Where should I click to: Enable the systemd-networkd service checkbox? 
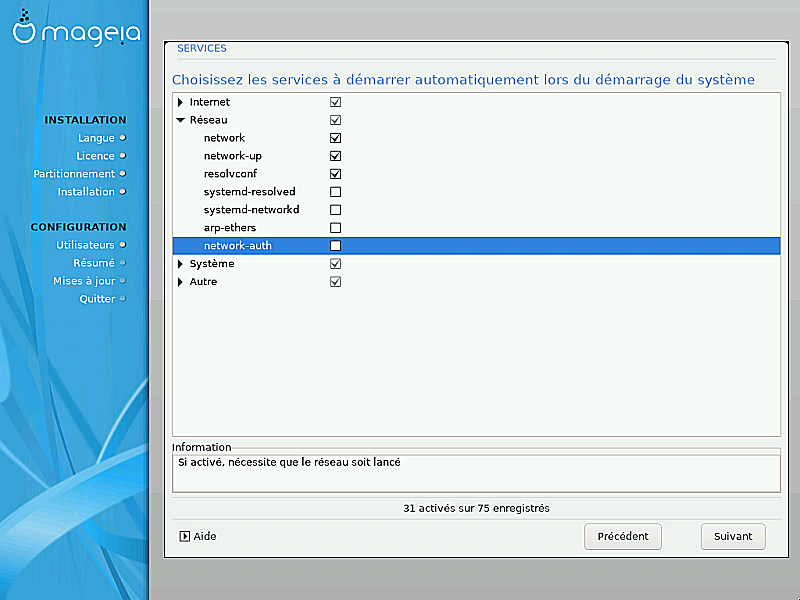(x=335, y=210)
